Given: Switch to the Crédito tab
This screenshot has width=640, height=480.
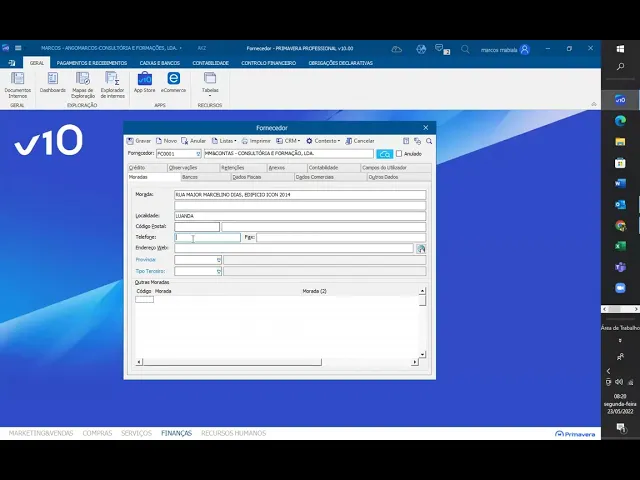Looking at the screenshot, I should (x=147, y=168).
